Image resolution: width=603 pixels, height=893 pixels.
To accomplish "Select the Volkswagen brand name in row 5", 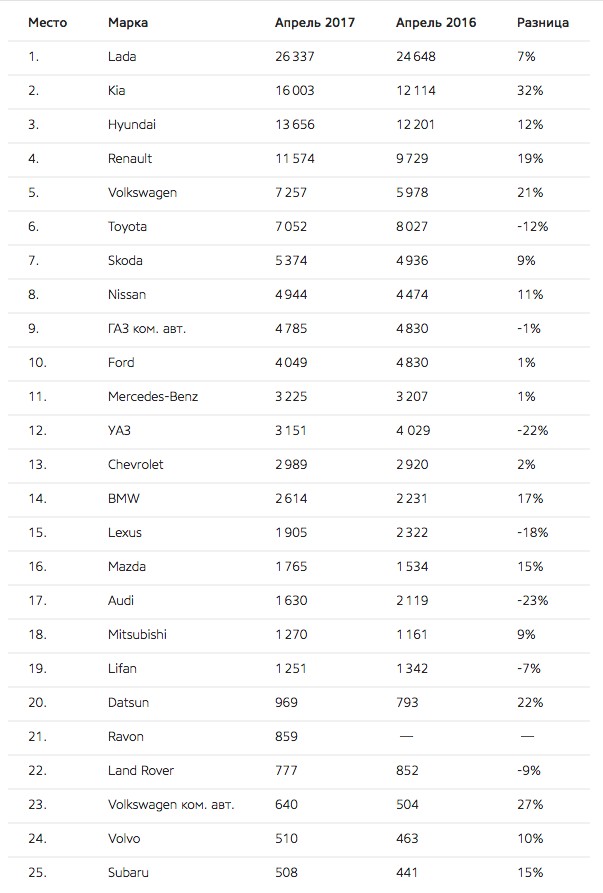I will pyautogui.click(x=142, y=193).
